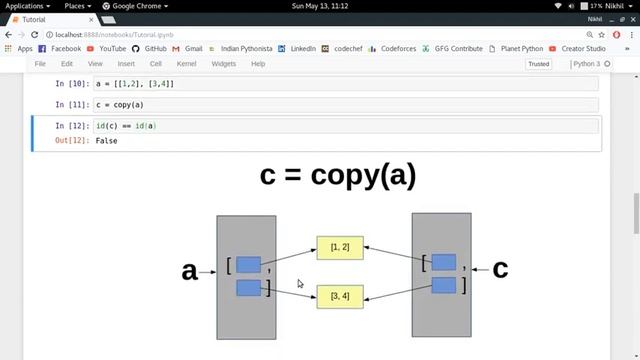Image resolution: width=640 pixels, height=360 pixels.
Task: Open Chrome three-dot menu
Action: 631,35
